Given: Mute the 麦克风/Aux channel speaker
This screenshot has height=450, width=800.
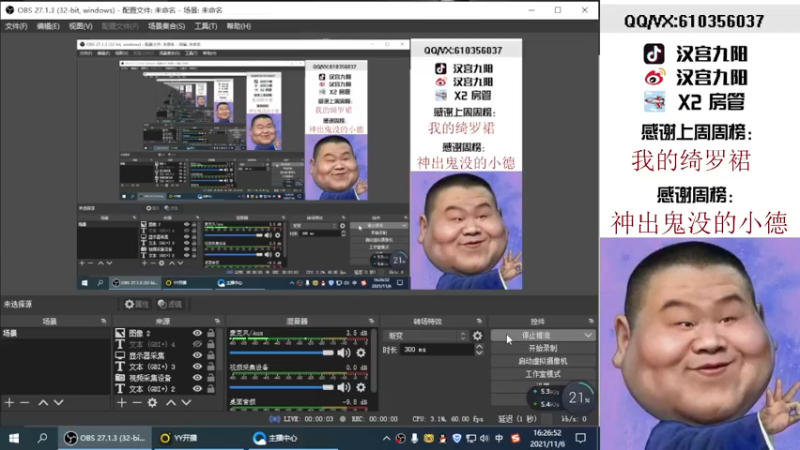Looking at the screenshot, I should click(344, 353).
